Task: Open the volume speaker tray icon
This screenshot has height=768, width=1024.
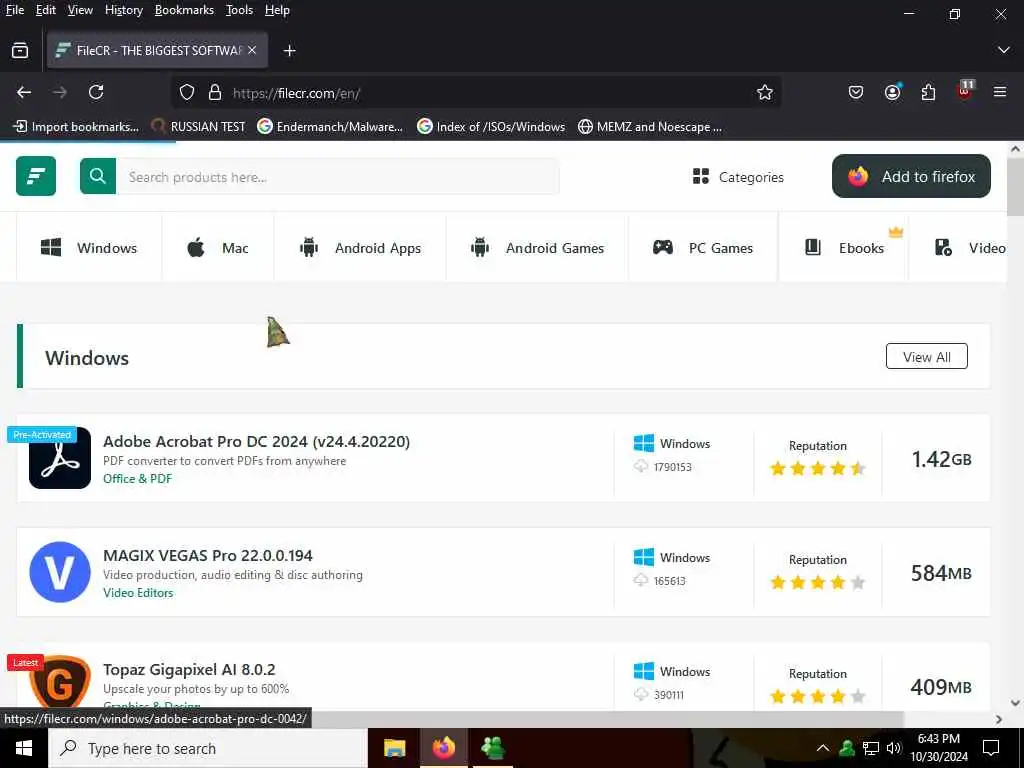Action: [x=894, y=748]
